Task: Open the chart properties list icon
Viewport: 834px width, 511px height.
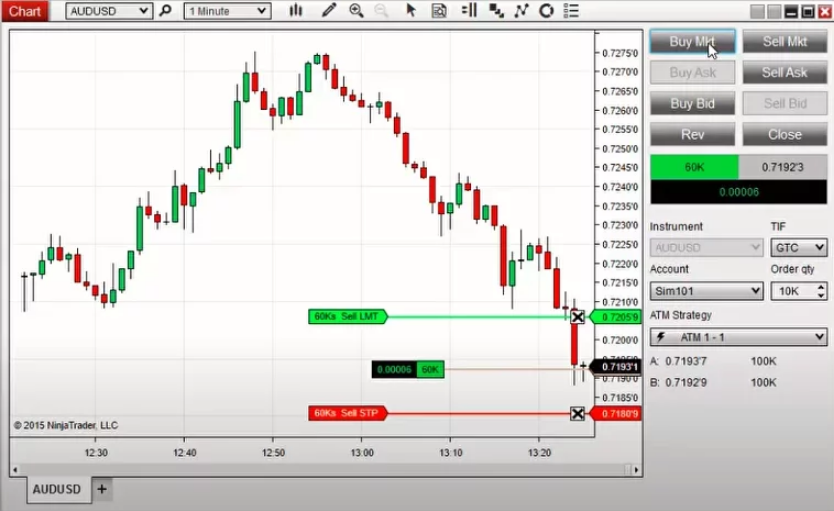Action: 572,11
